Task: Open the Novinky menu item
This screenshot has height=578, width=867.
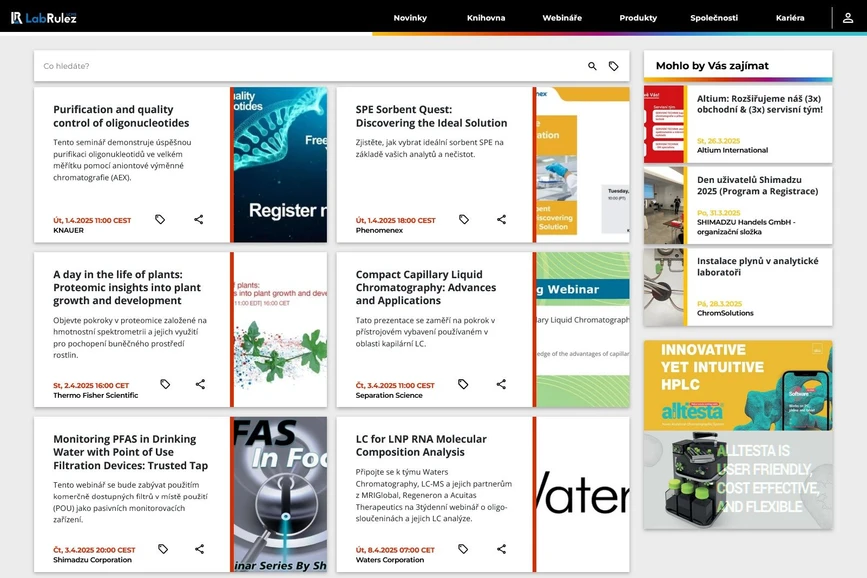Action: 410,18
